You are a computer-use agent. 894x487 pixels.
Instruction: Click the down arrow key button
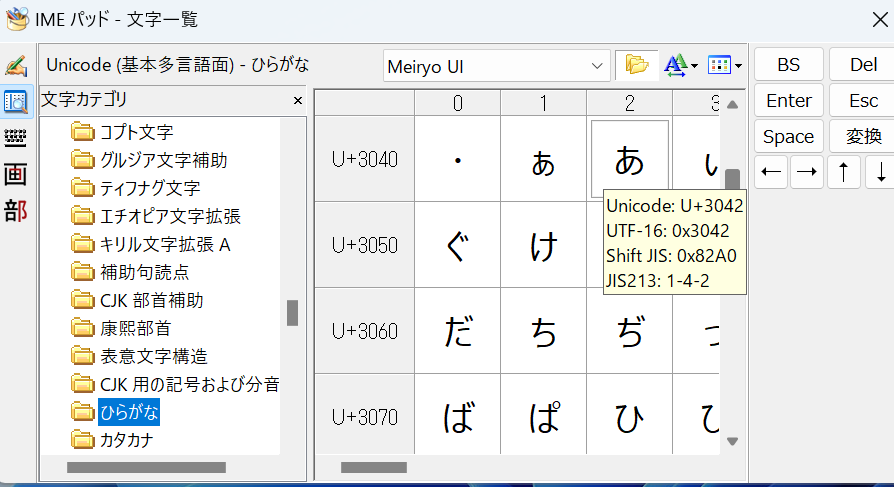tap(880, 172)
